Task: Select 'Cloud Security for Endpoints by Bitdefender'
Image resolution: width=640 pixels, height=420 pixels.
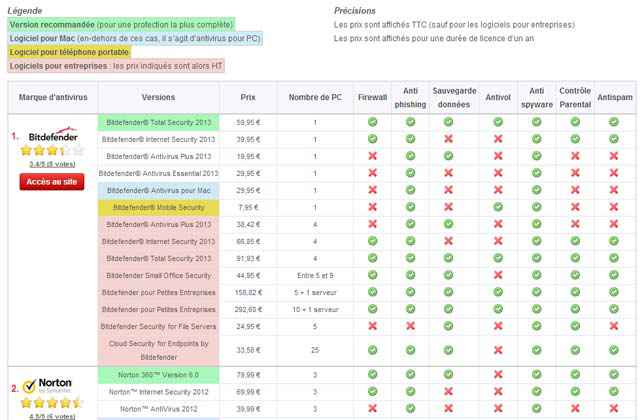Action: pyautogui.click(x=158, y=350)
